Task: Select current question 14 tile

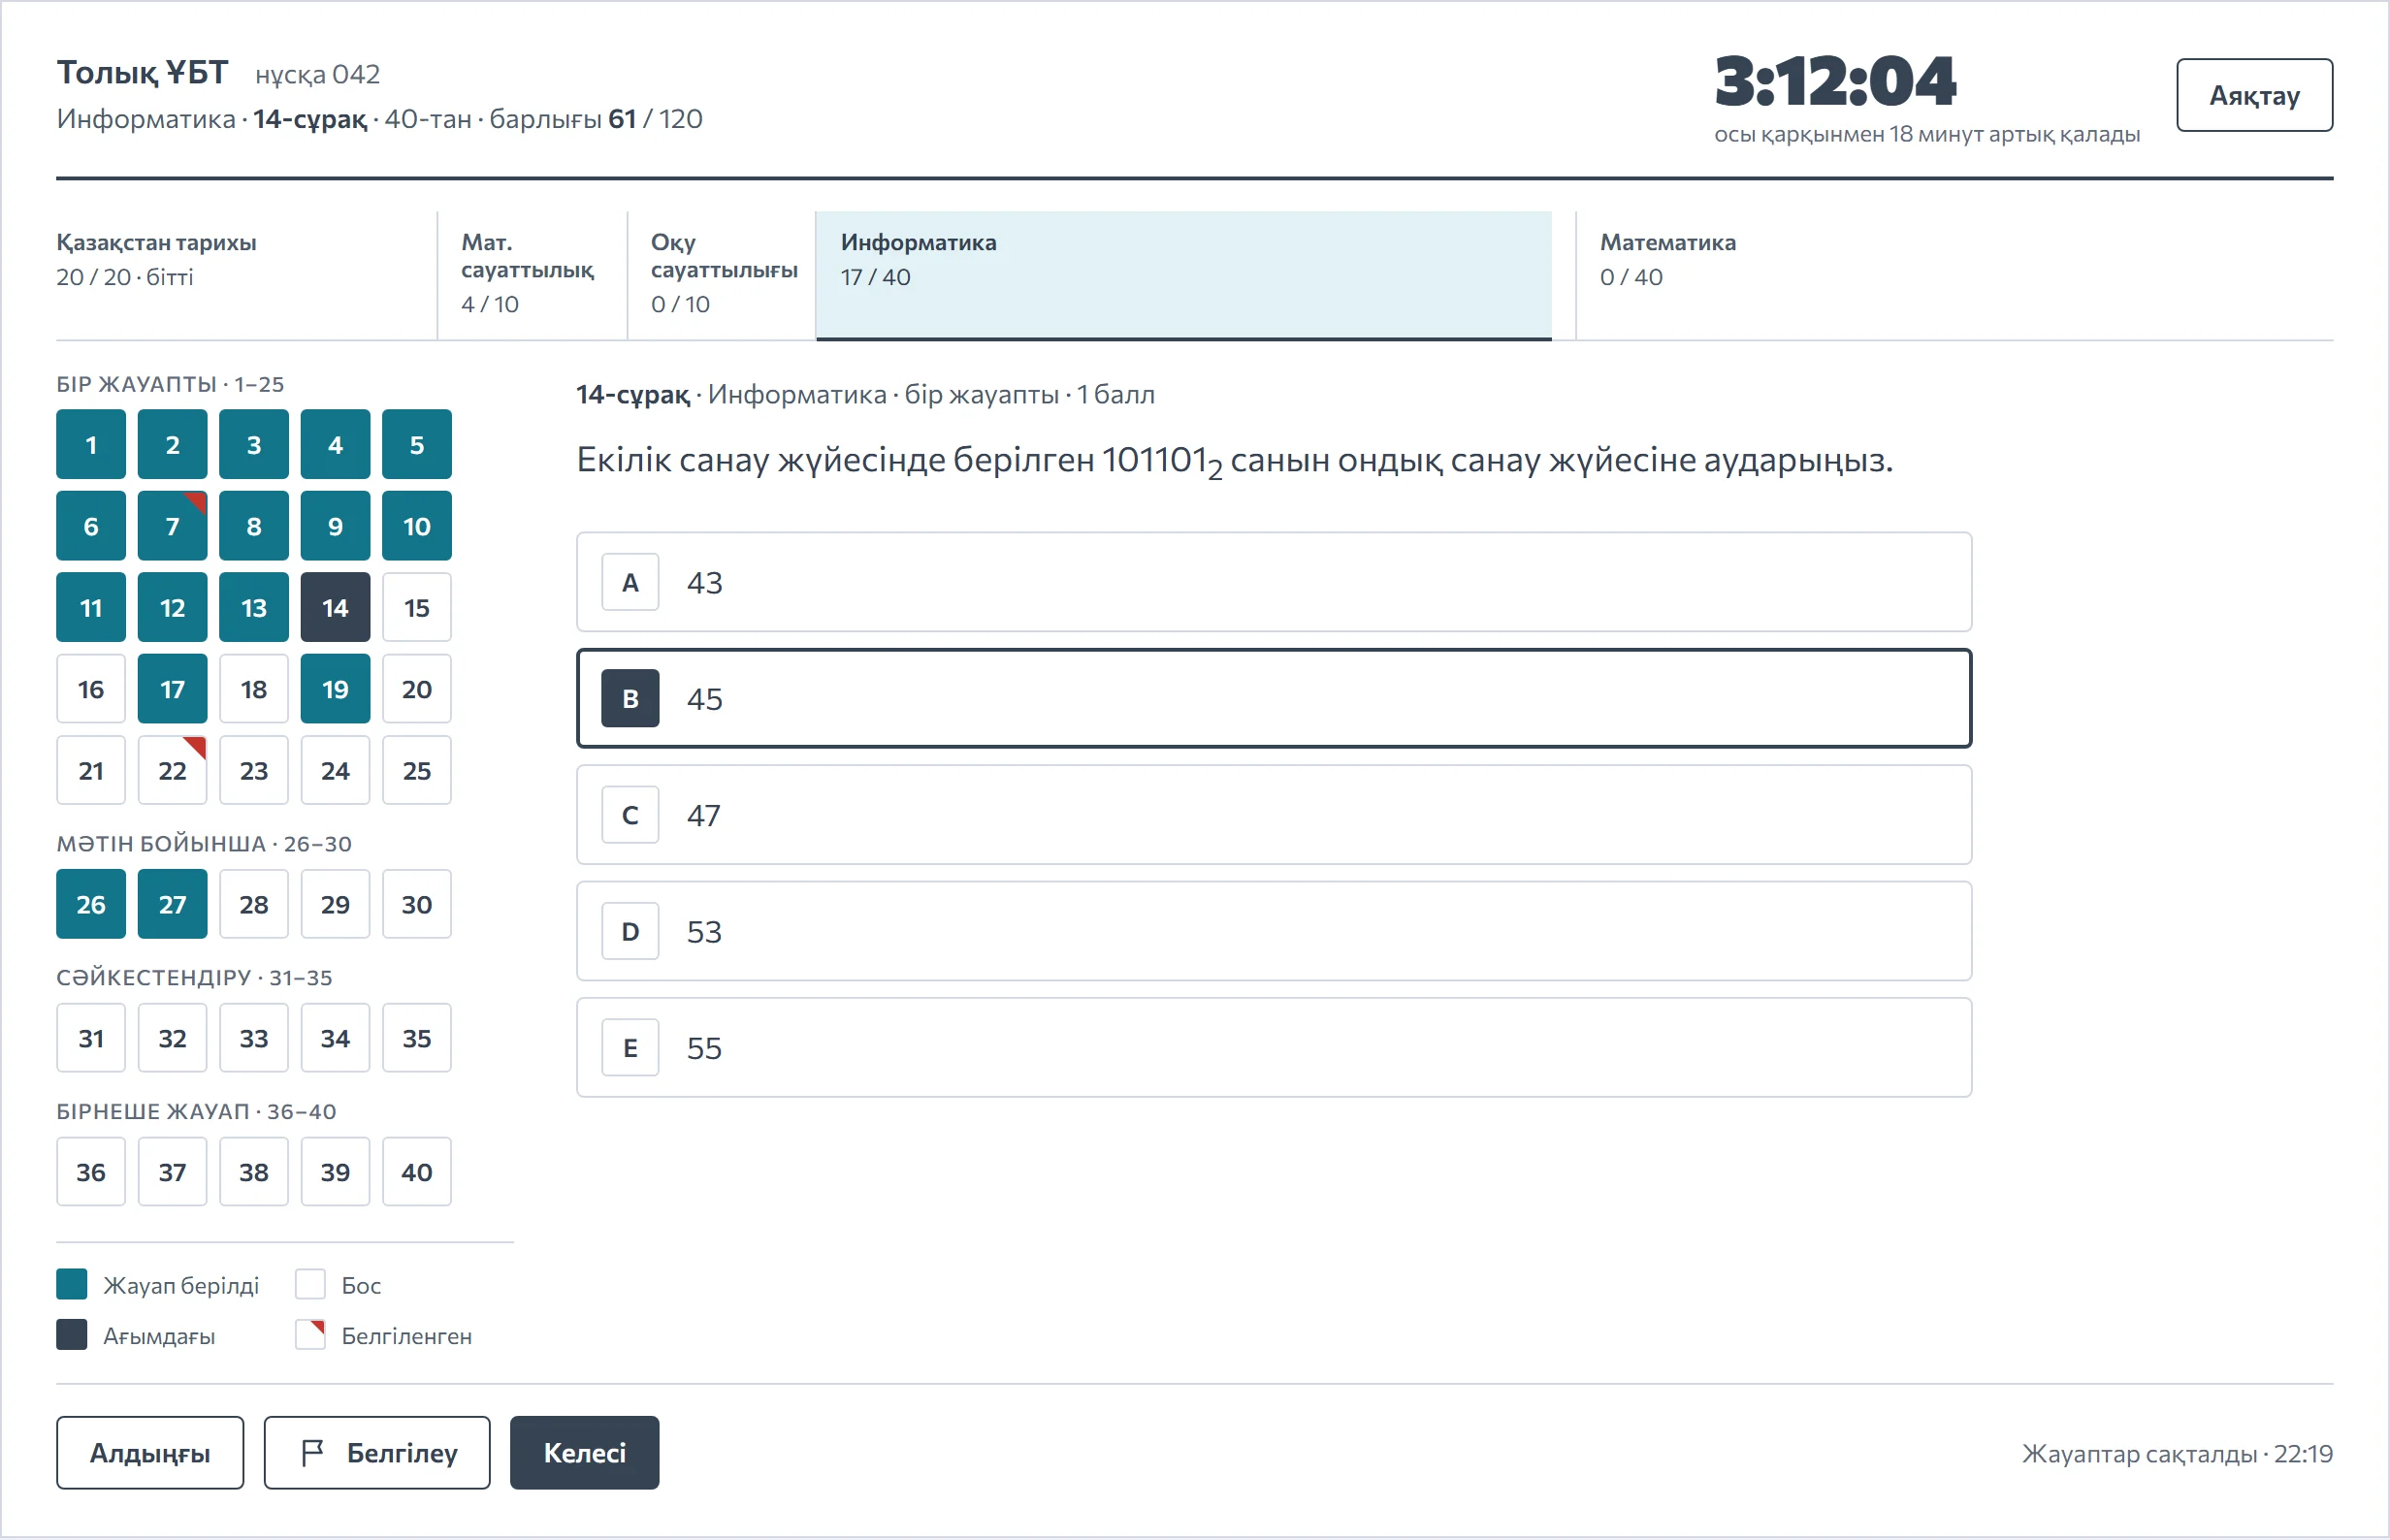Action: point(335,607)
